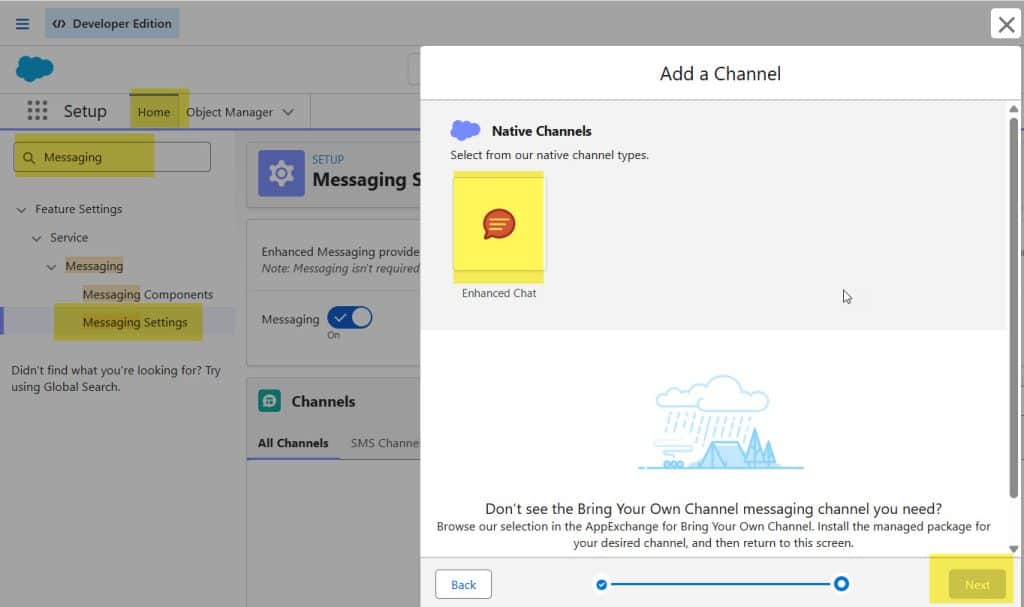1024x607 pixels.
Task: Select Feature Settings in the tree
Action: (78, 209)
